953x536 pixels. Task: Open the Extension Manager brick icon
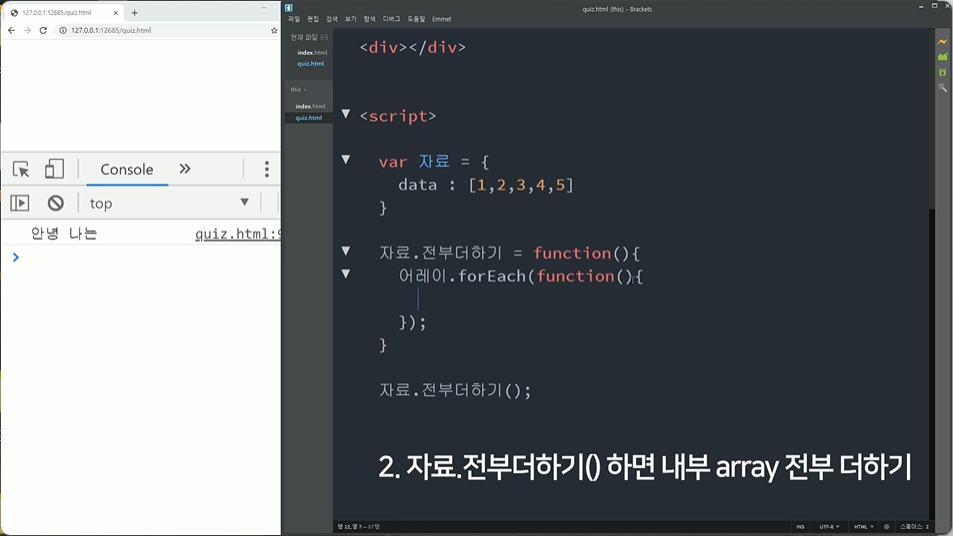point(942,57)
